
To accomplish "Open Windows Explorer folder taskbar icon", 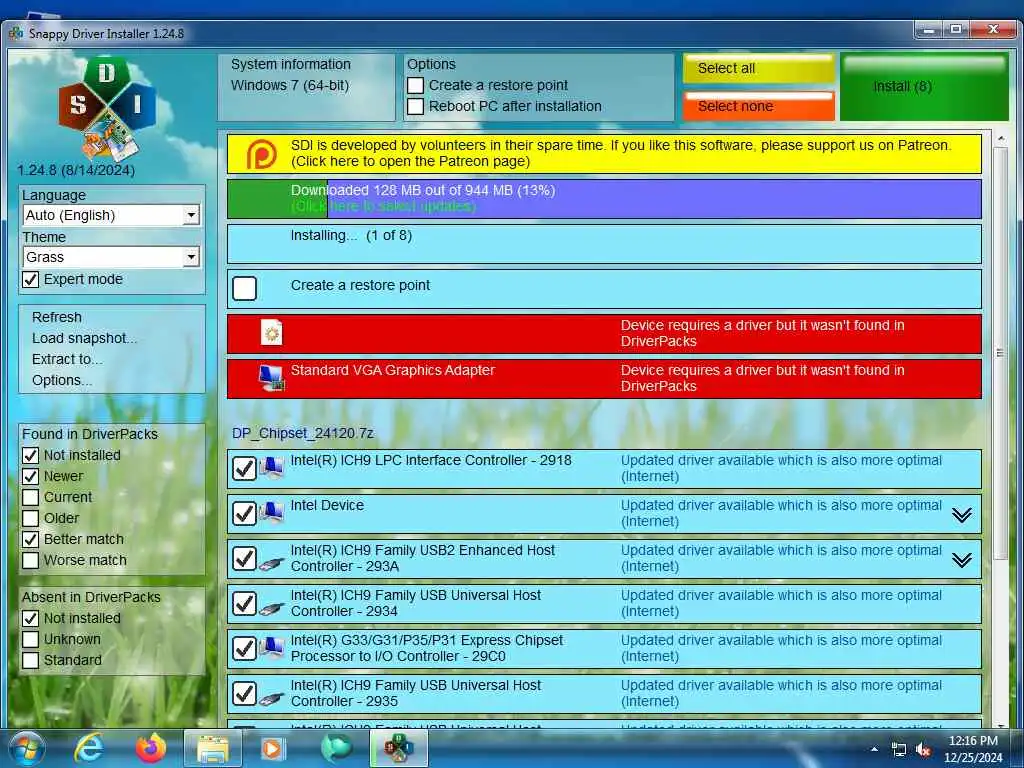I will [x=214, y=748].
